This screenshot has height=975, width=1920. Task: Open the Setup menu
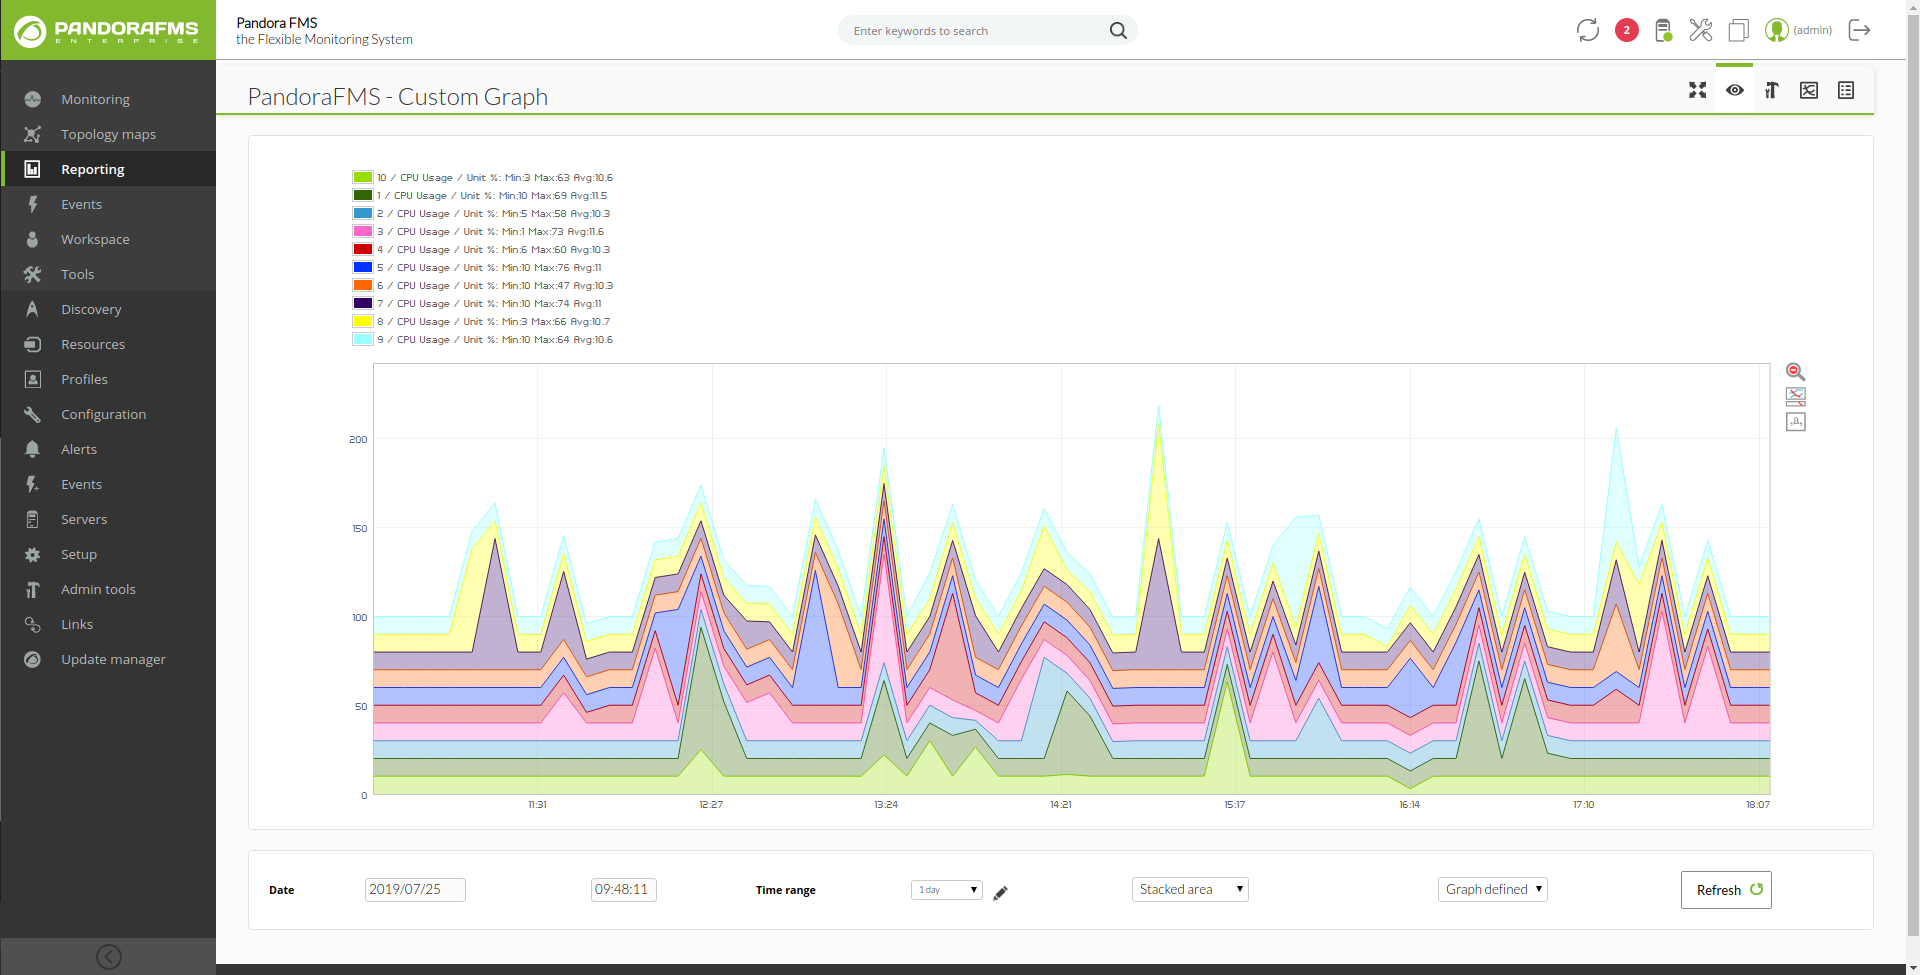coord(108,554)
